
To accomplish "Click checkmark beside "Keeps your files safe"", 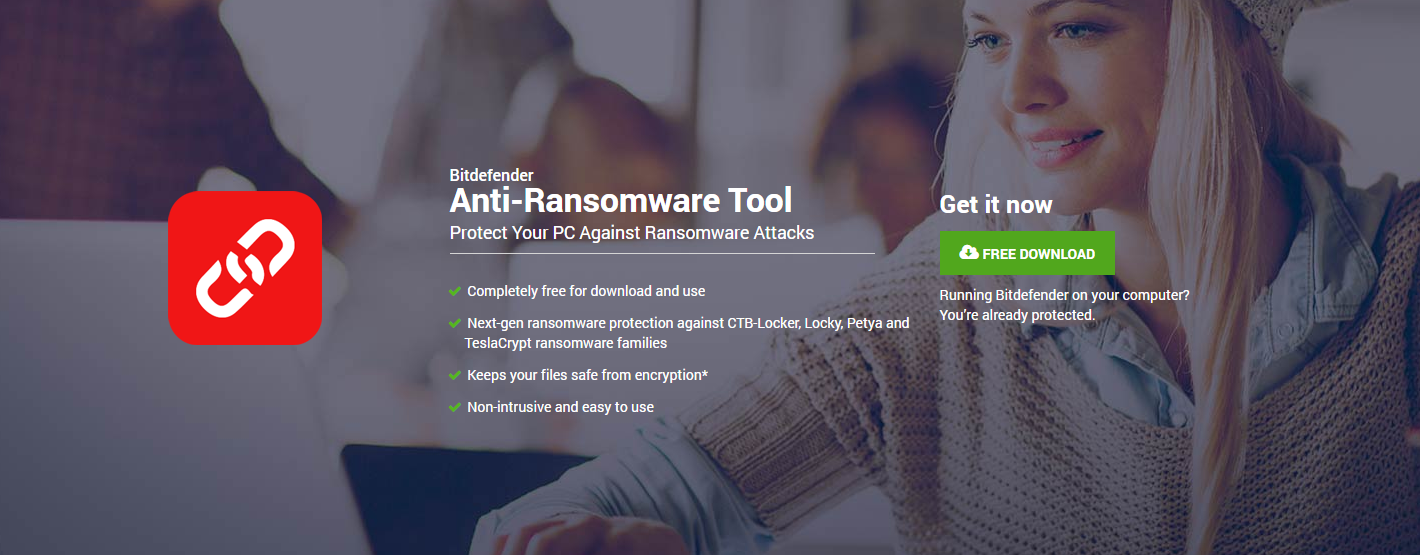I will click(455, 376).
